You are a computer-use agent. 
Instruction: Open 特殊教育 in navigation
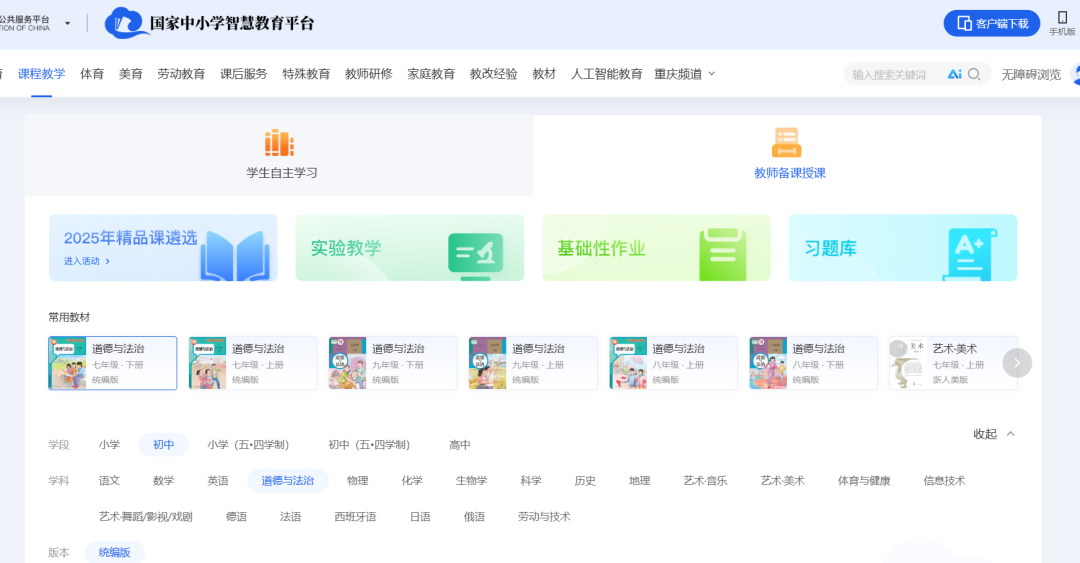coord(306,74)
